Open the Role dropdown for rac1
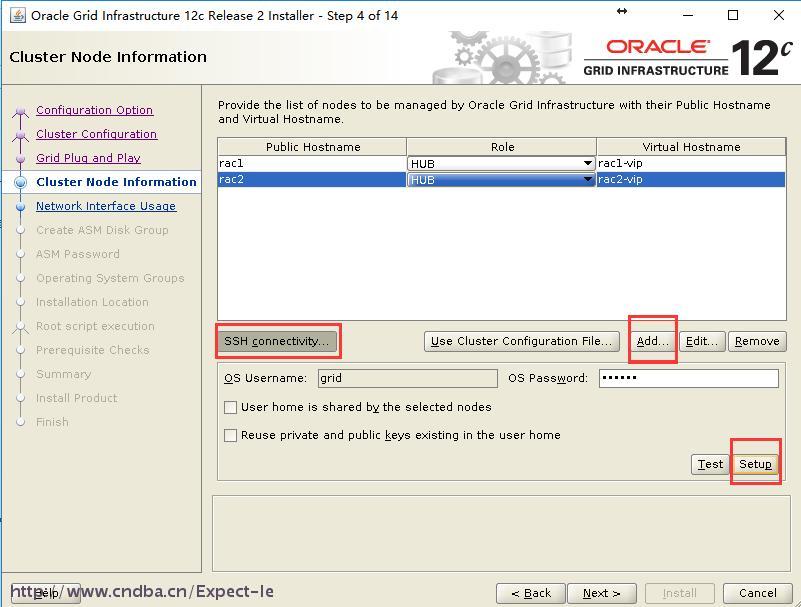The width and height of the screenshot is (801, 607). click(501, 164)
